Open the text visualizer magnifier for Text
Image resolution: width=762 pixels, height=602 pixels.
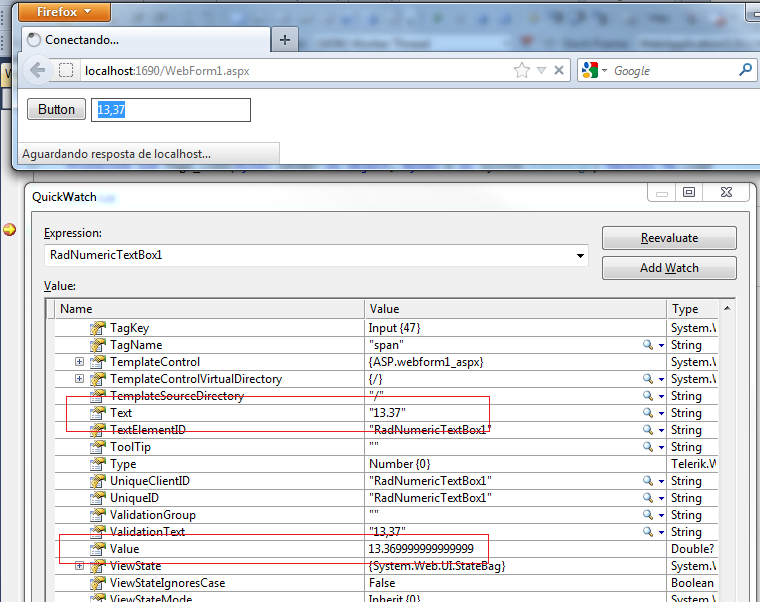(x=648, y=413)
